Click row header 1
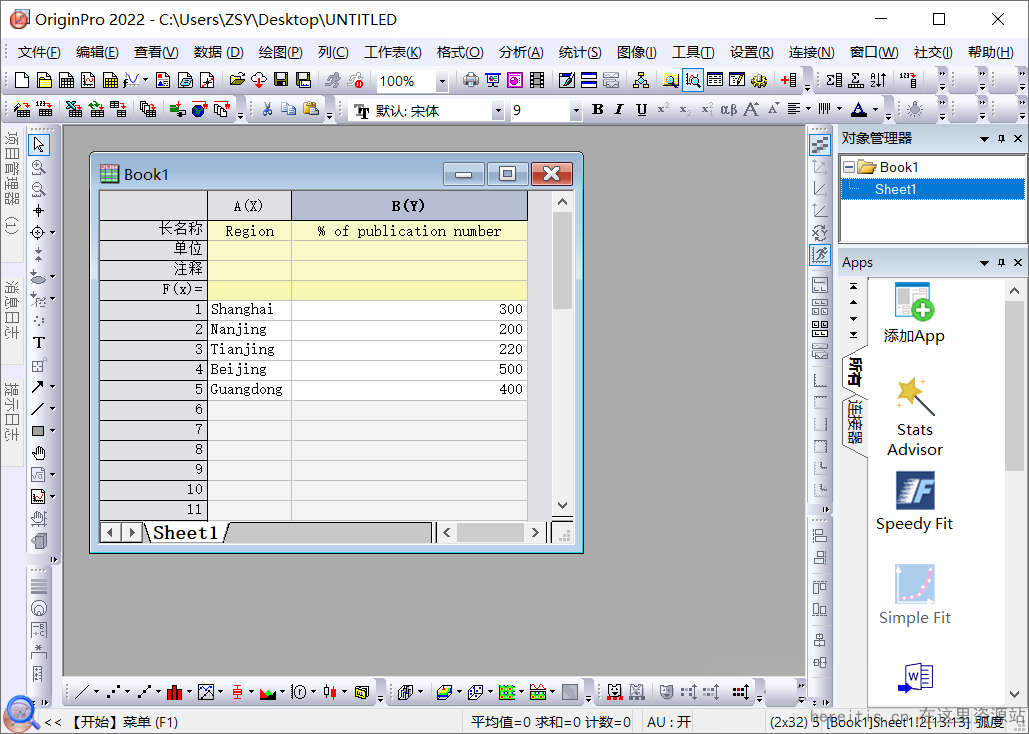 coord(153,309)
